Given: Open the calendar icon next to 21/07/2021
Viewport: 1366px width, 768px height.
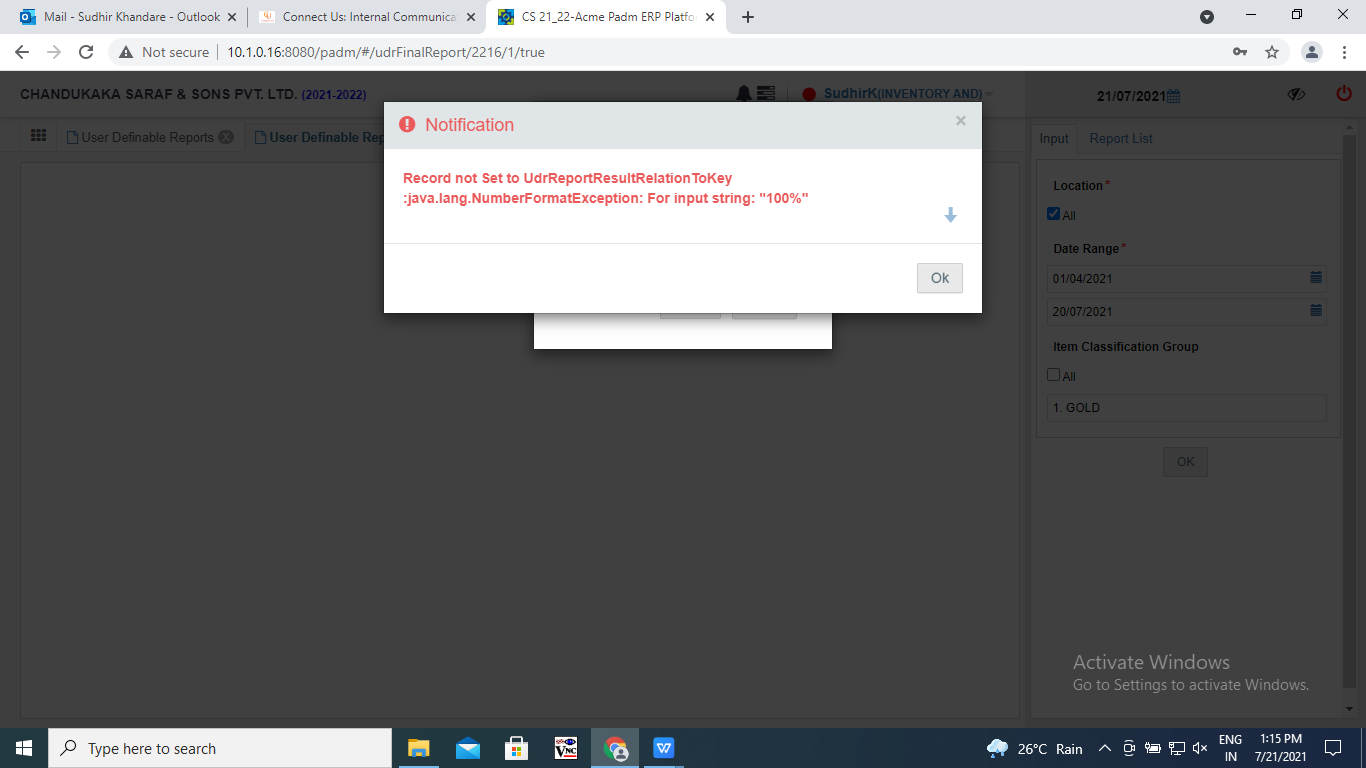Looking at the screenshot, I should (1174, 96).
